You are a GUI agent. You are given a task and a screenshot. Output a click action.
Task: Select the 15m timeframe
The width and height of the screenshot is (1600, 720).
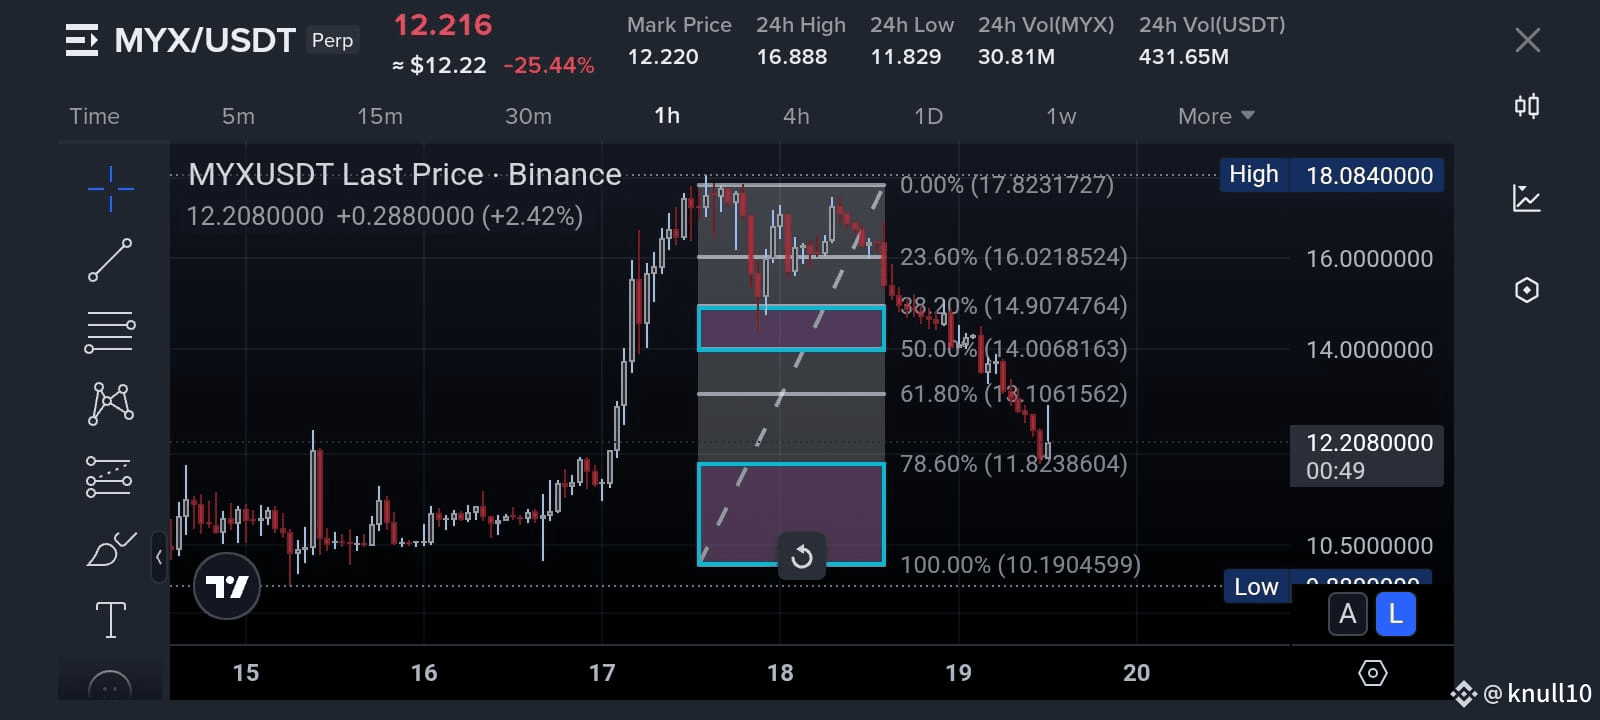pyautogui.click(x=380, y=116)
